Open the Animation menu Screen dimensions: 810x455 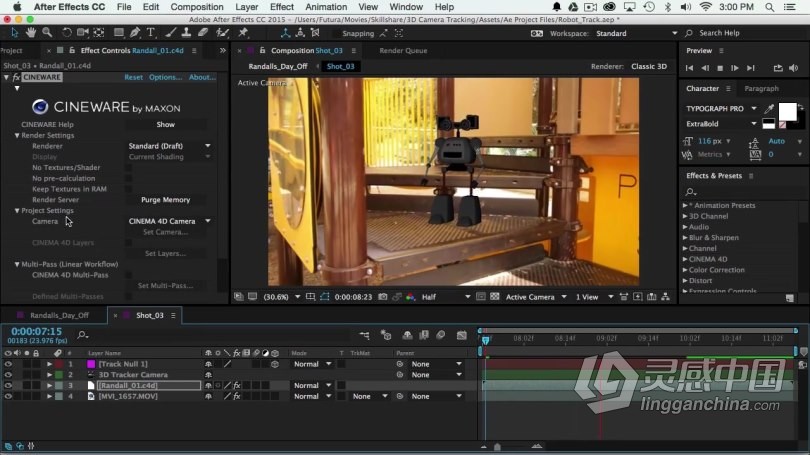pos(326,7)
